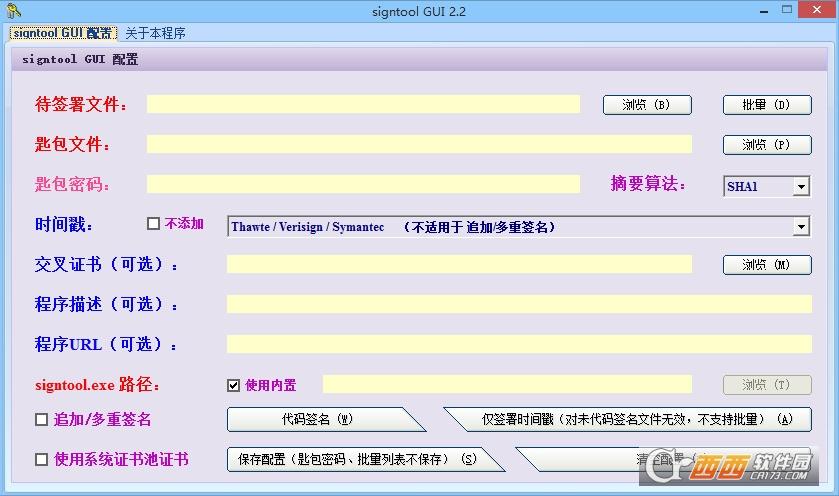Browse for key file with 浏览 (P)
This screenshot has width=839, height=496.
coord(767,145)
